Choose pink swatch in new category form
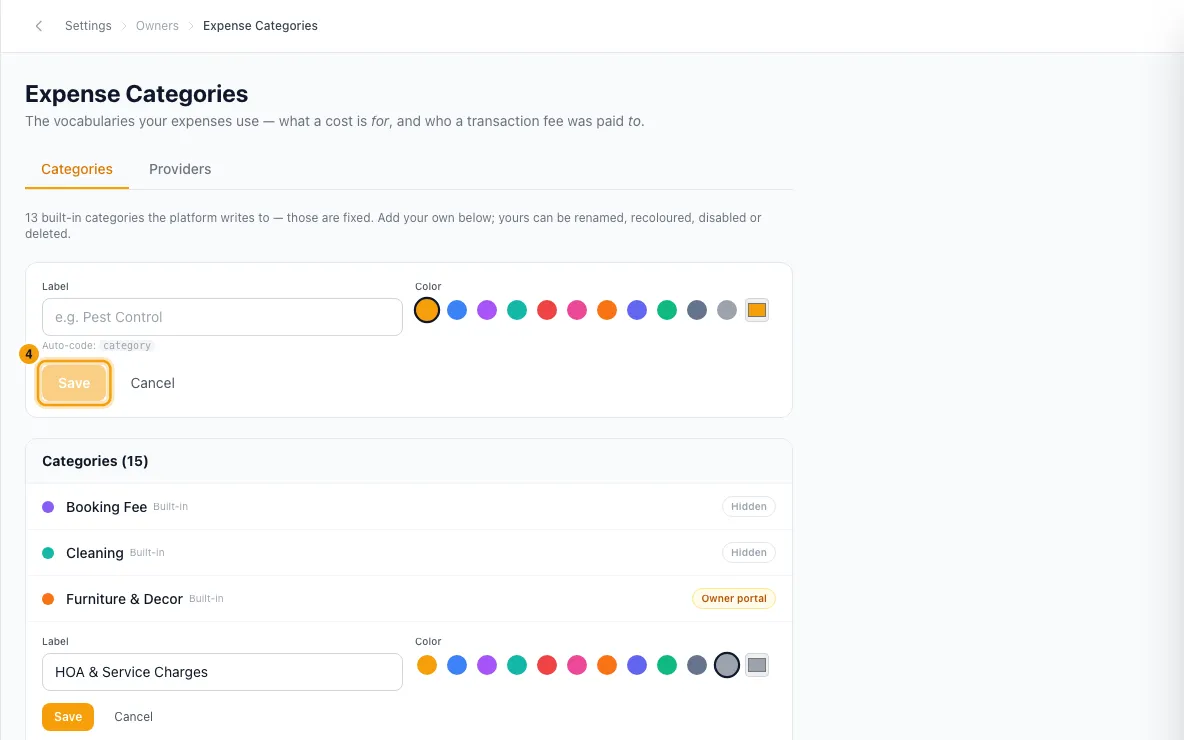Image resolution: width=1184 pixels, height=740 pixels. pos(577,310)
